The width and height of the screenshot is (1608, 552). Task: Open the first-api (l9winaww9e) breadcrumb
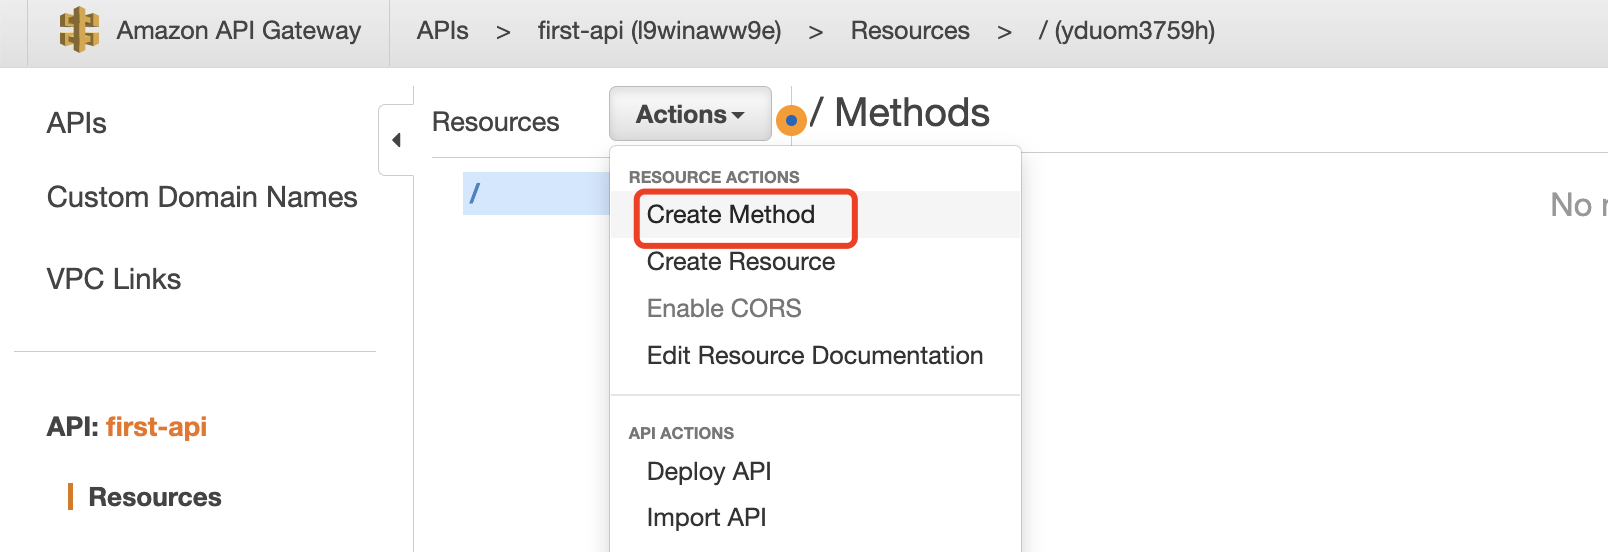pyautogui.click(x=659, y=31)
